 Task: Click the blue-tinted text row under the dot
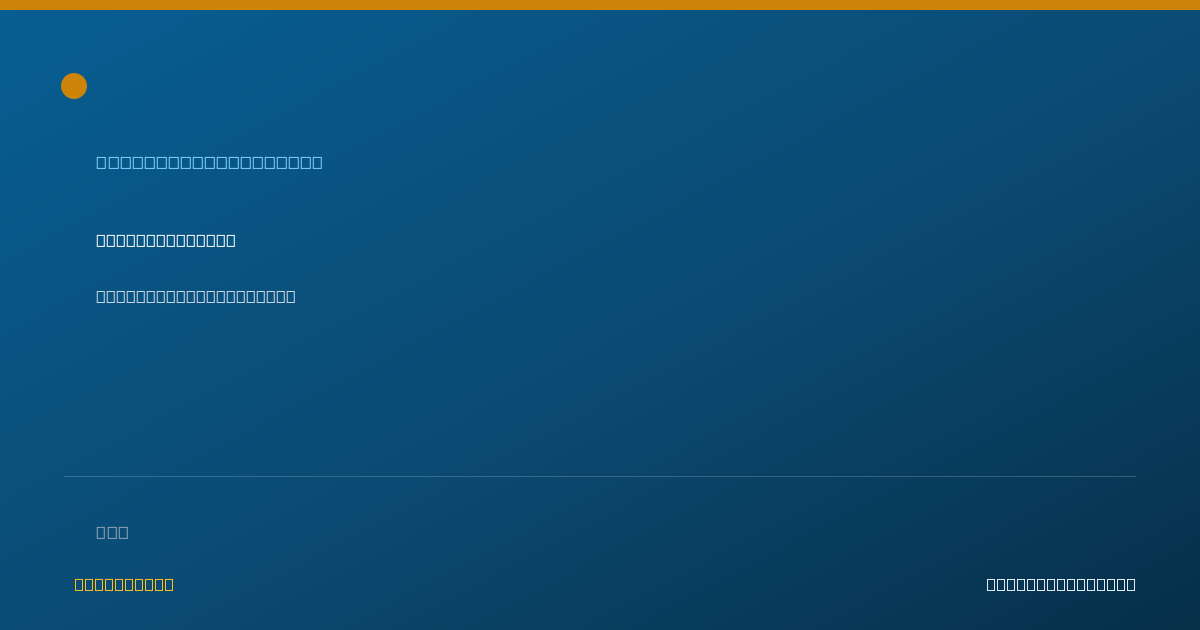click(209, 162)
